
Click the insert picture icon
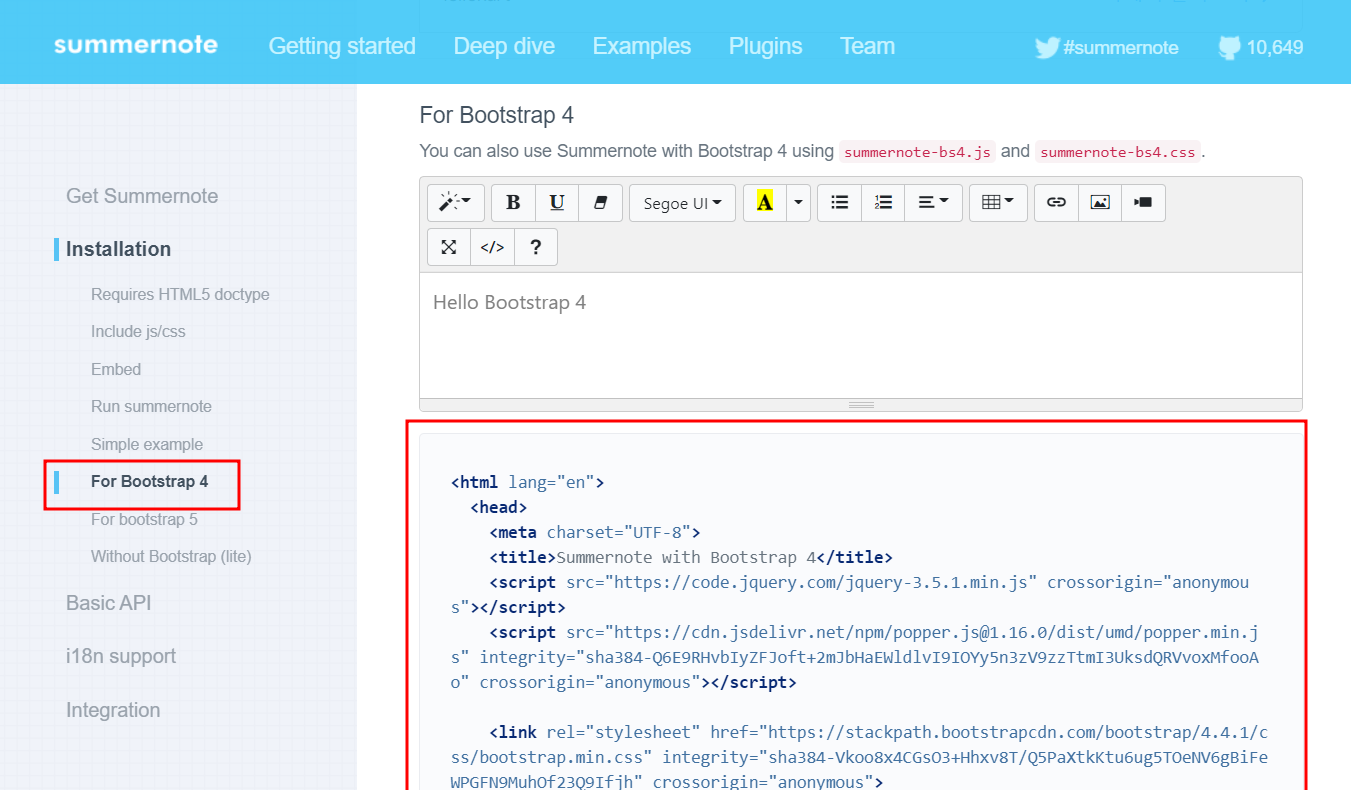point(1100,202)
